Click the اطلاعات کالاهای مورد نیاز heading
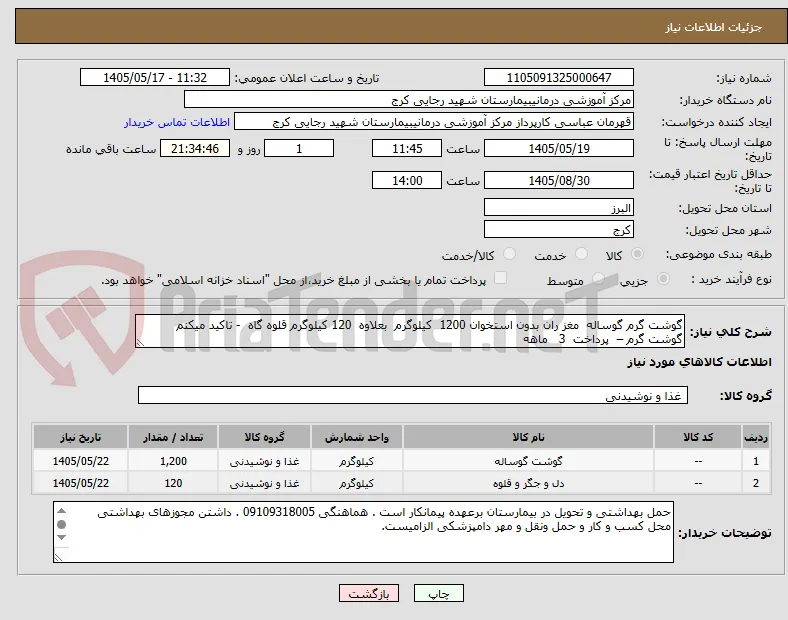This screenshot has width=788, height=620. 699,362
